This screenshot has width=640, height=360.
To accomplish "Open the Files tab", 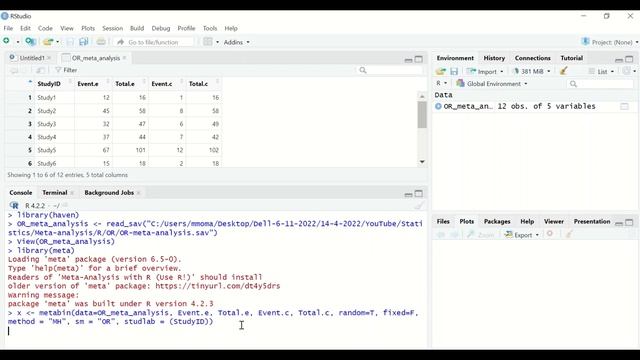I will 443,222.
